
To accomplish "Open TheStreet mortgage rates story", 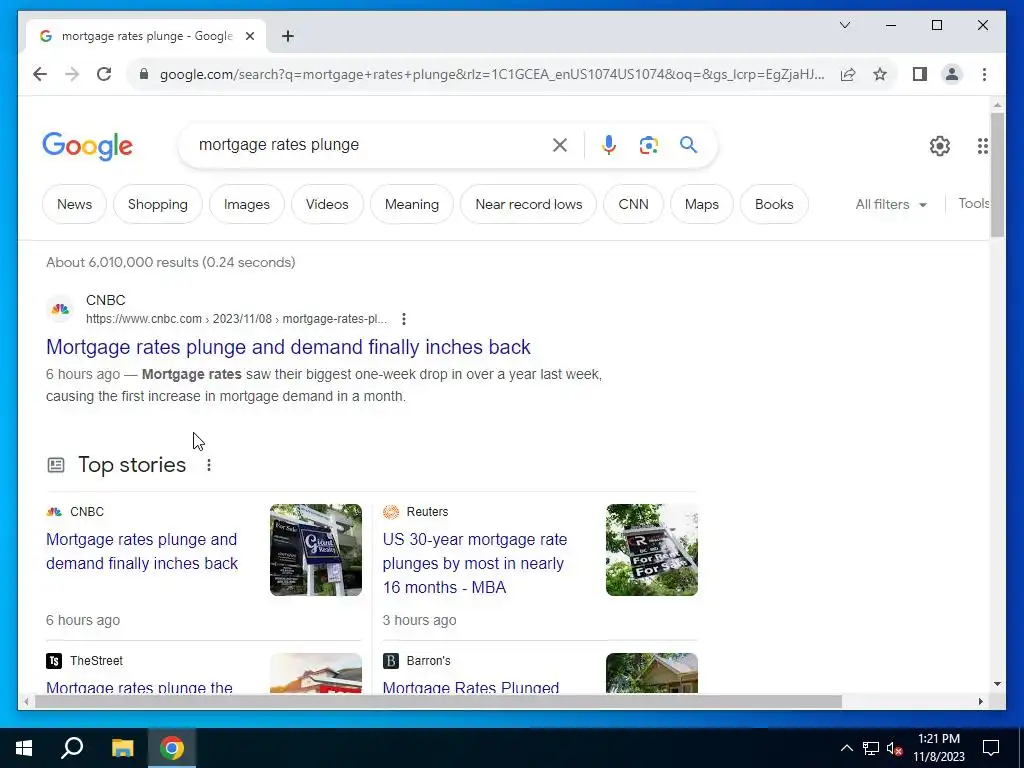I will click(x=139, y=687).
